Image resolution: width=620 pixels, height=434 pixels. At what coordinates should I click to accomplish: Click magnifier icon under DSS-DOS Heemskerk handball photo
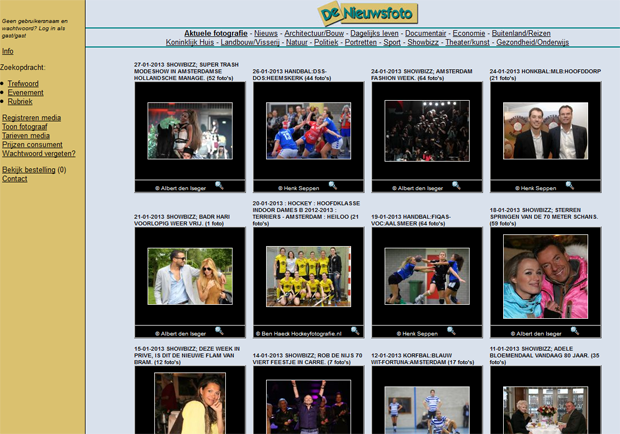(333, 185)
